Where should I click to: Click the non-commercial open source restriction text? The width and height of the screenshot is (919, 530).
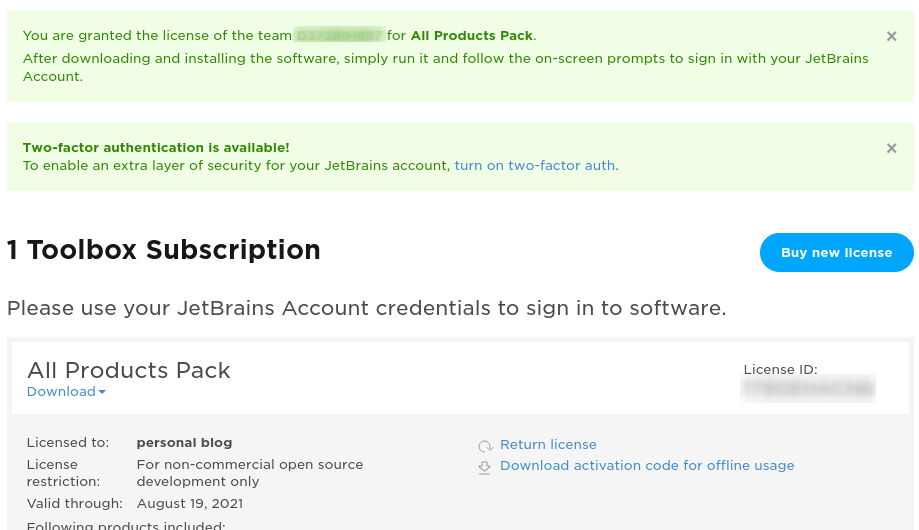click(x=249, y=473)
